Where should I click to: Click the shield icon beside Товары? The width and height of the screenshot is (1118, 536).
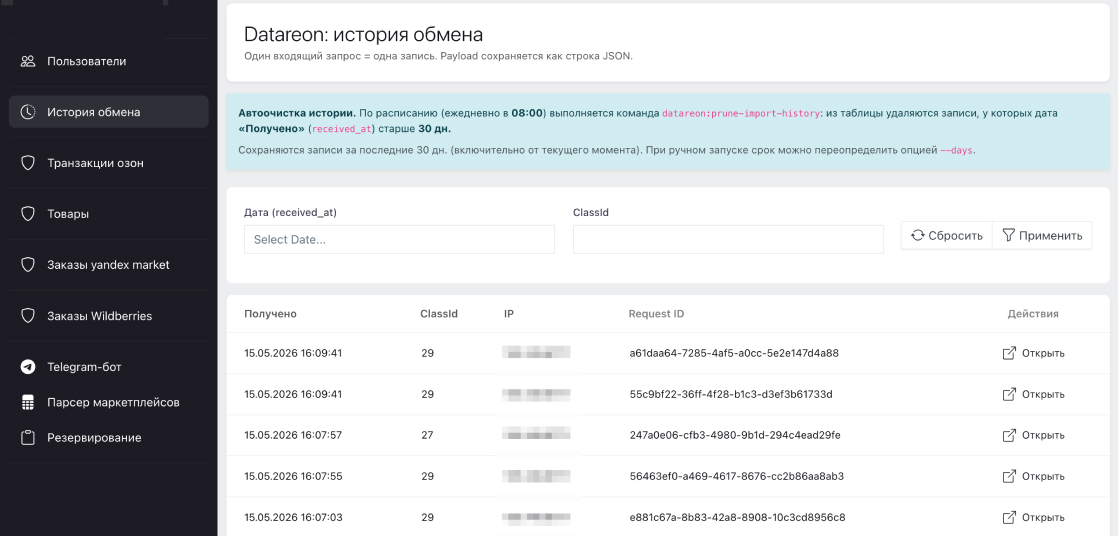coord(28,214)
